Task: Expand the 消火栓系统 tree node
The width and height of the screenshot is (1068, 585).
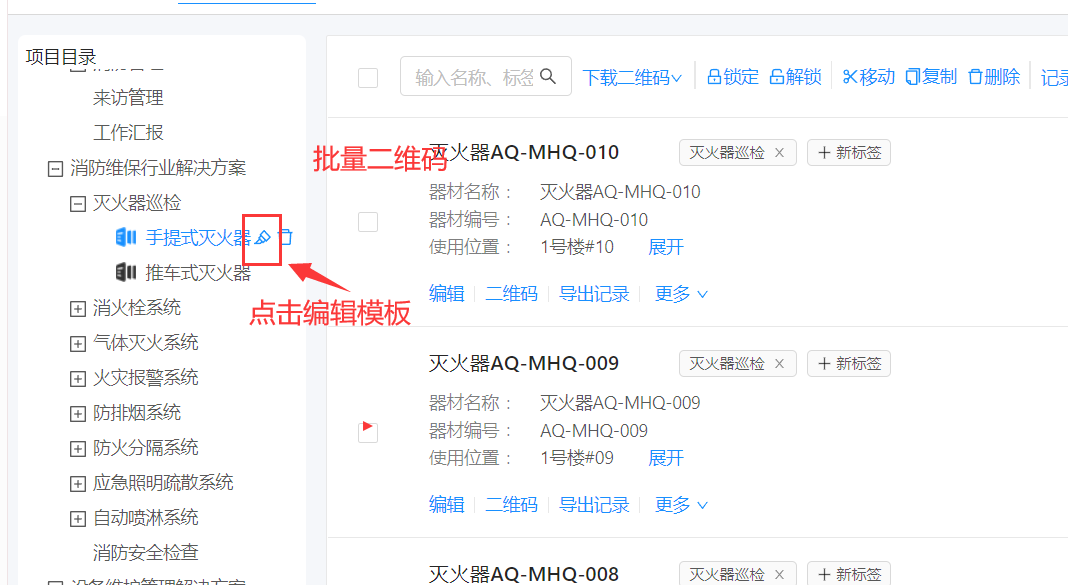Action: [x=77, y=308]
